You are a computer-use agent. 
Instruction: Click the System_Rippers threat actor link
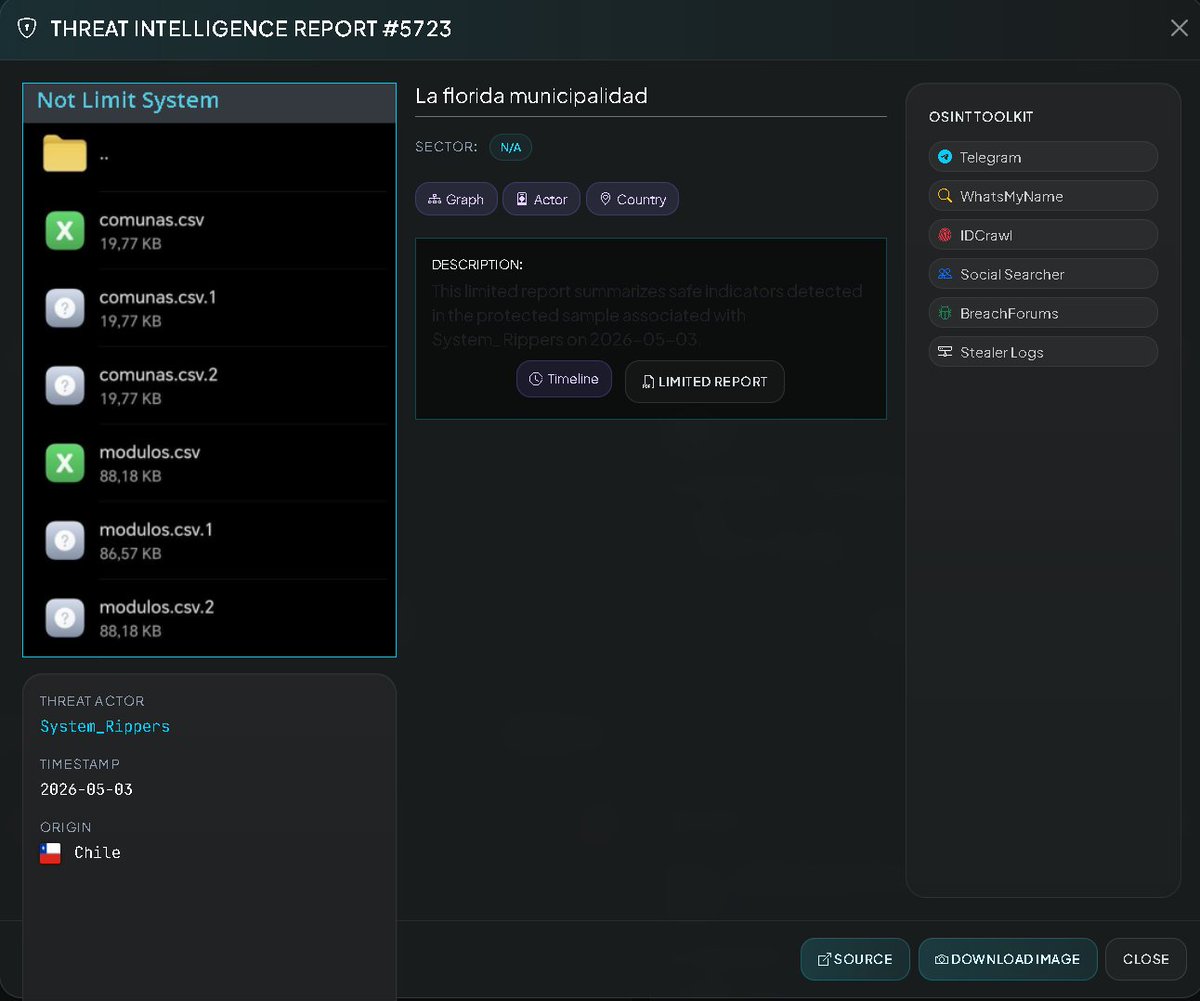coord(105,726)
